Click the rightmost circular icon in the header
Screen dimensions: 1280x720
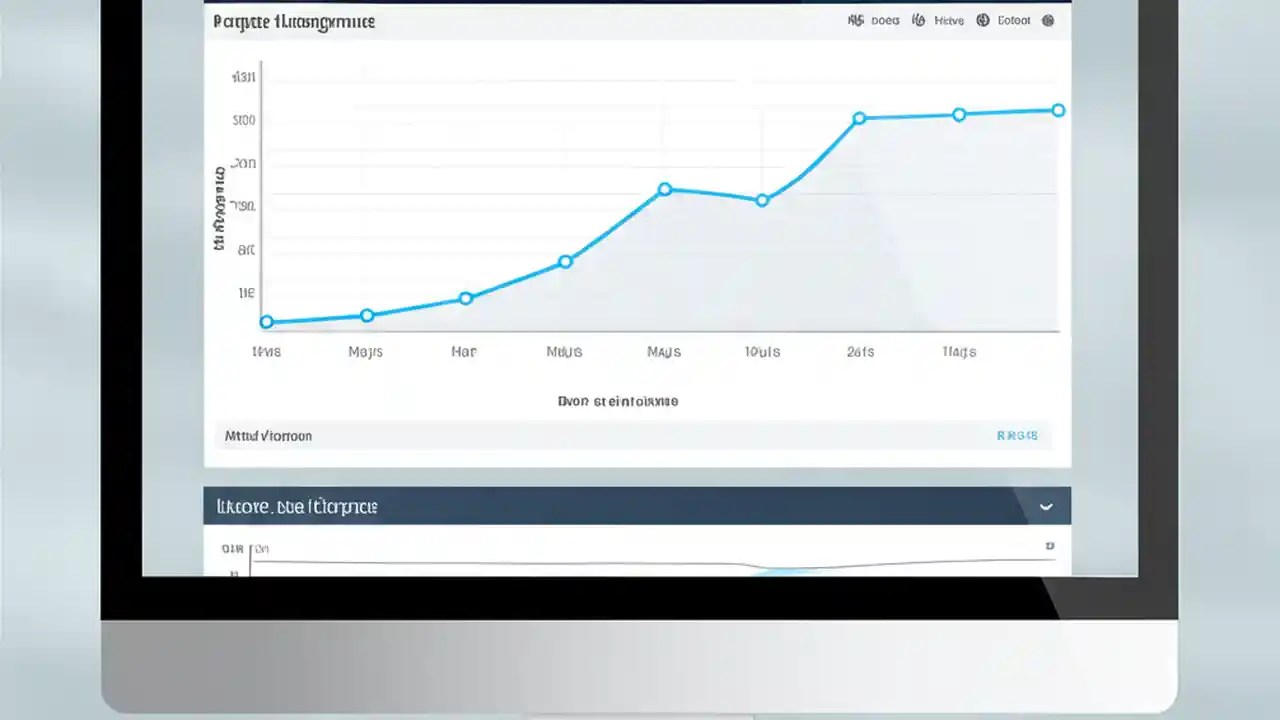1047,20
